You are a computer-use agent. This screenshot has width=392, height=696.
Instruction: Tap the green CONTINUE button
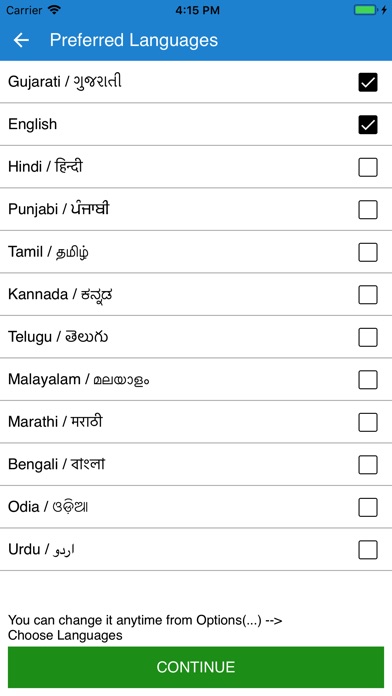196,667
